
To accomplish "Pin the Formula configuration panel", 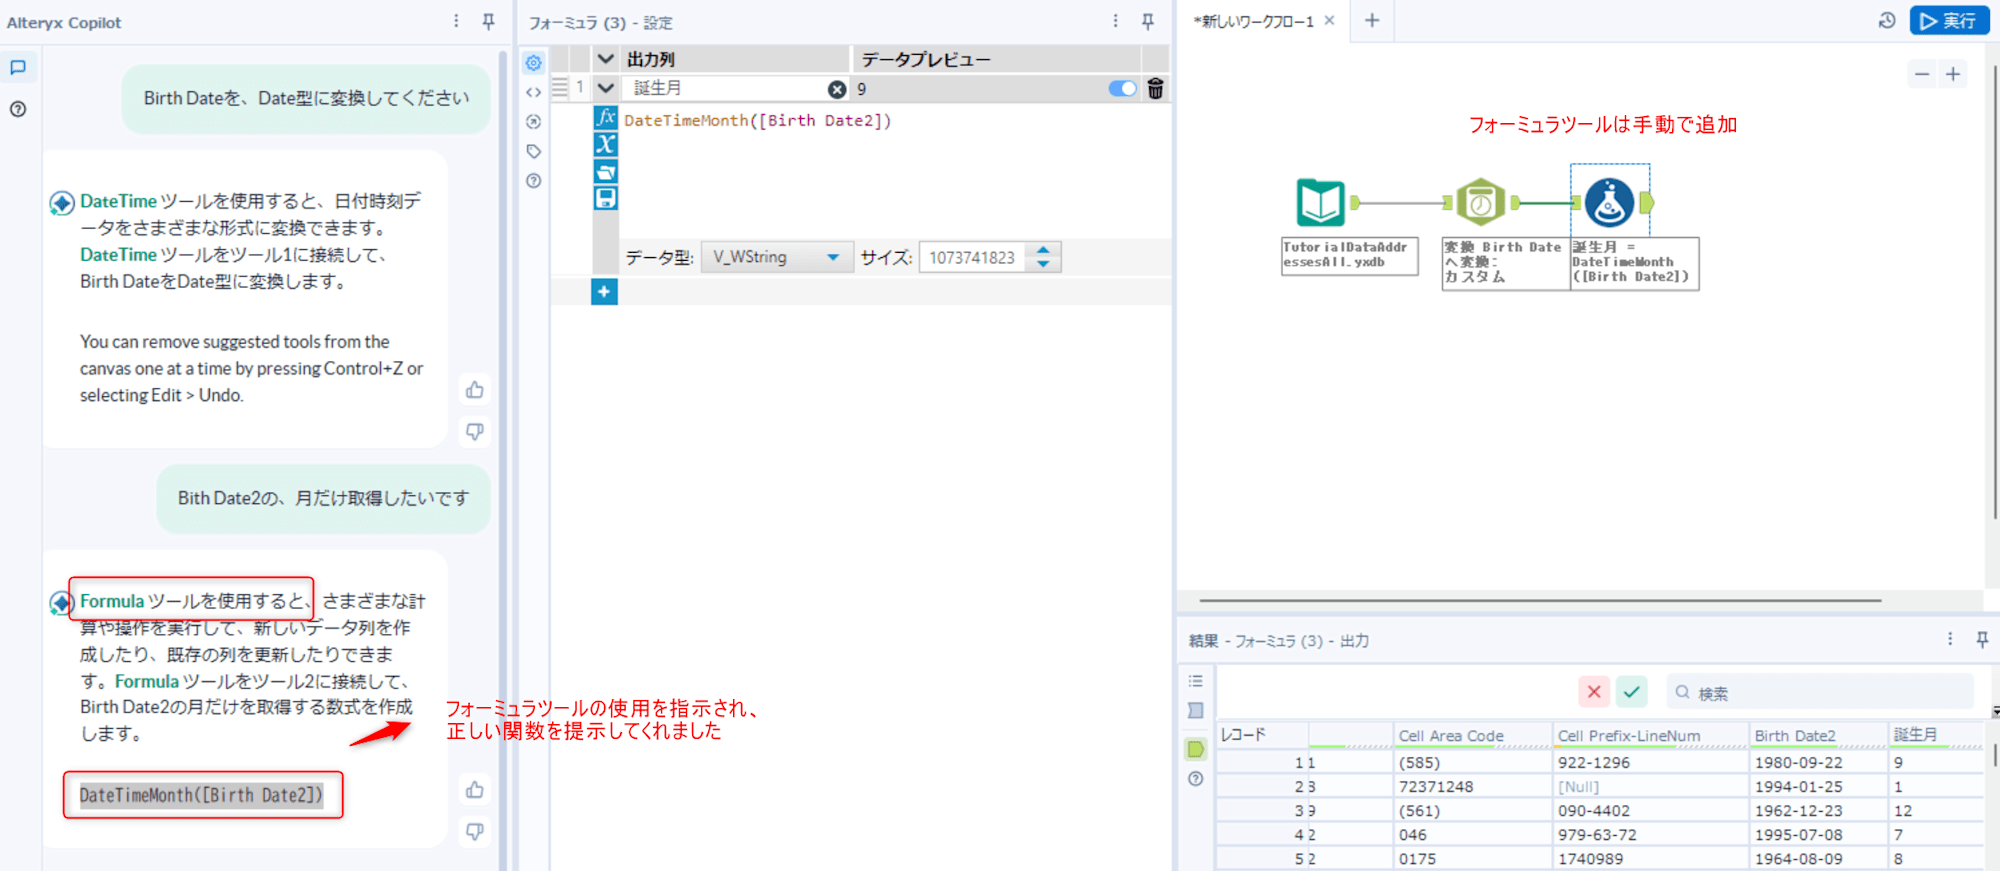I will 1148,21.
